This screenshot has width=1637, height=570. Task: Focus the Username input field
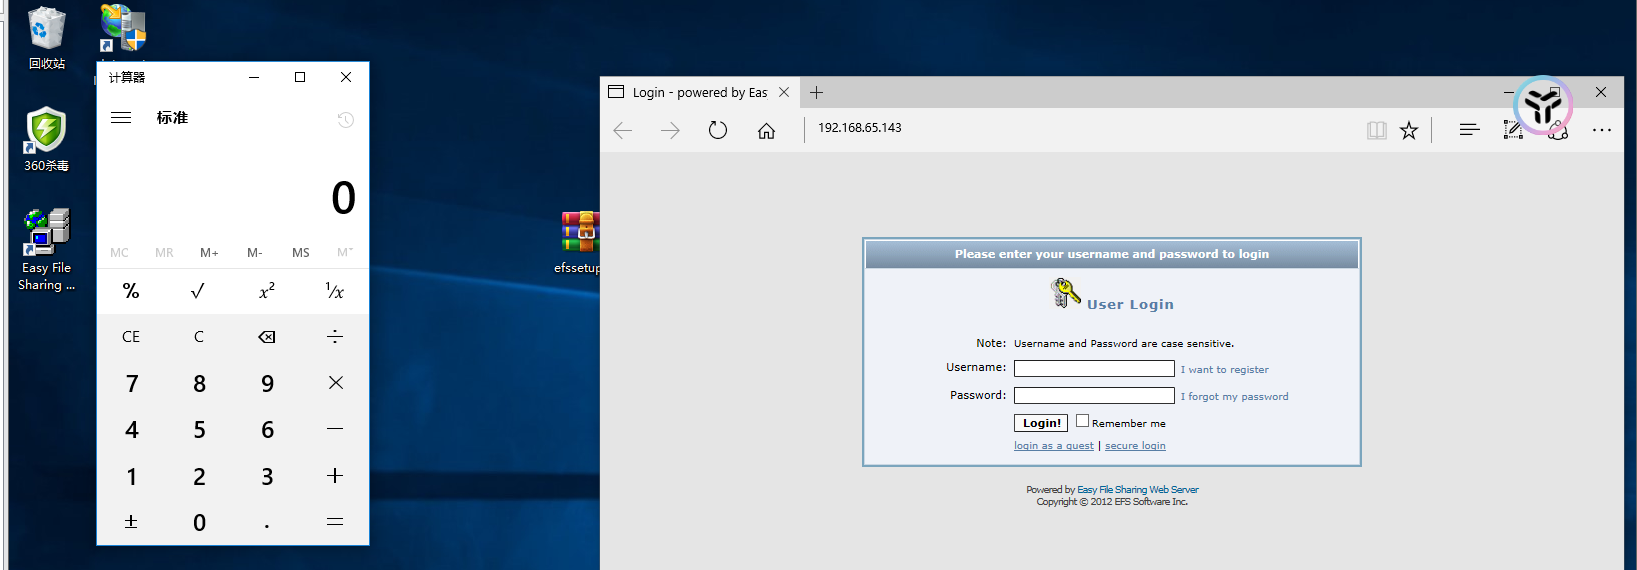(1094, 369)
